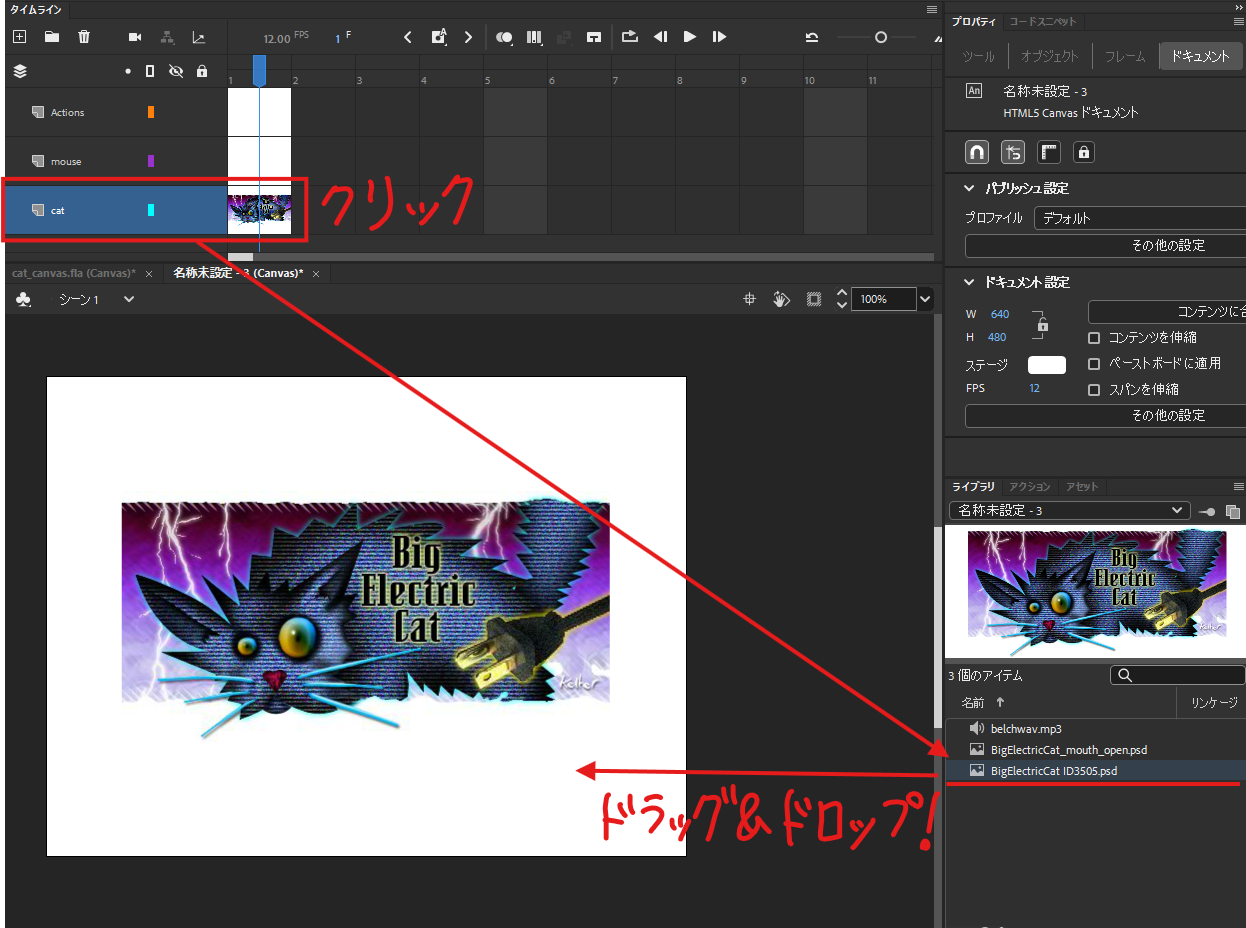
Task: Click the clip content outside stage icon
Action: [x=814, y=299]
